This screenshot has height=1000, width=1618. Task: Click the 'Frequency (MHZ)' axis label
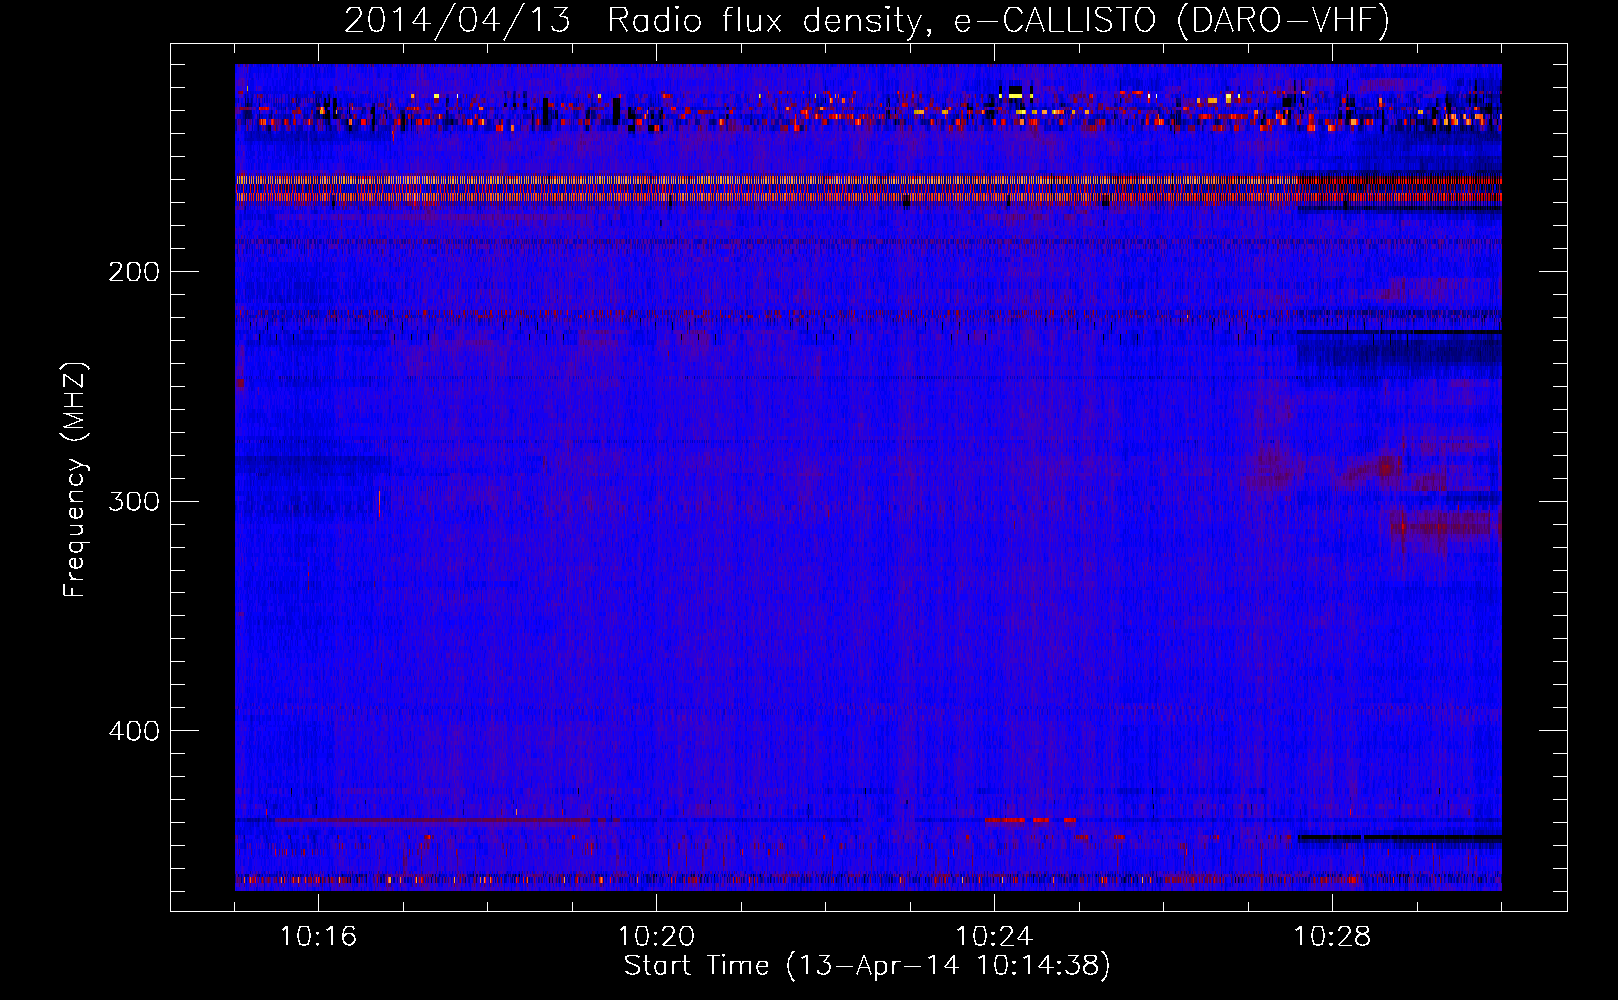tap(74, 480)
